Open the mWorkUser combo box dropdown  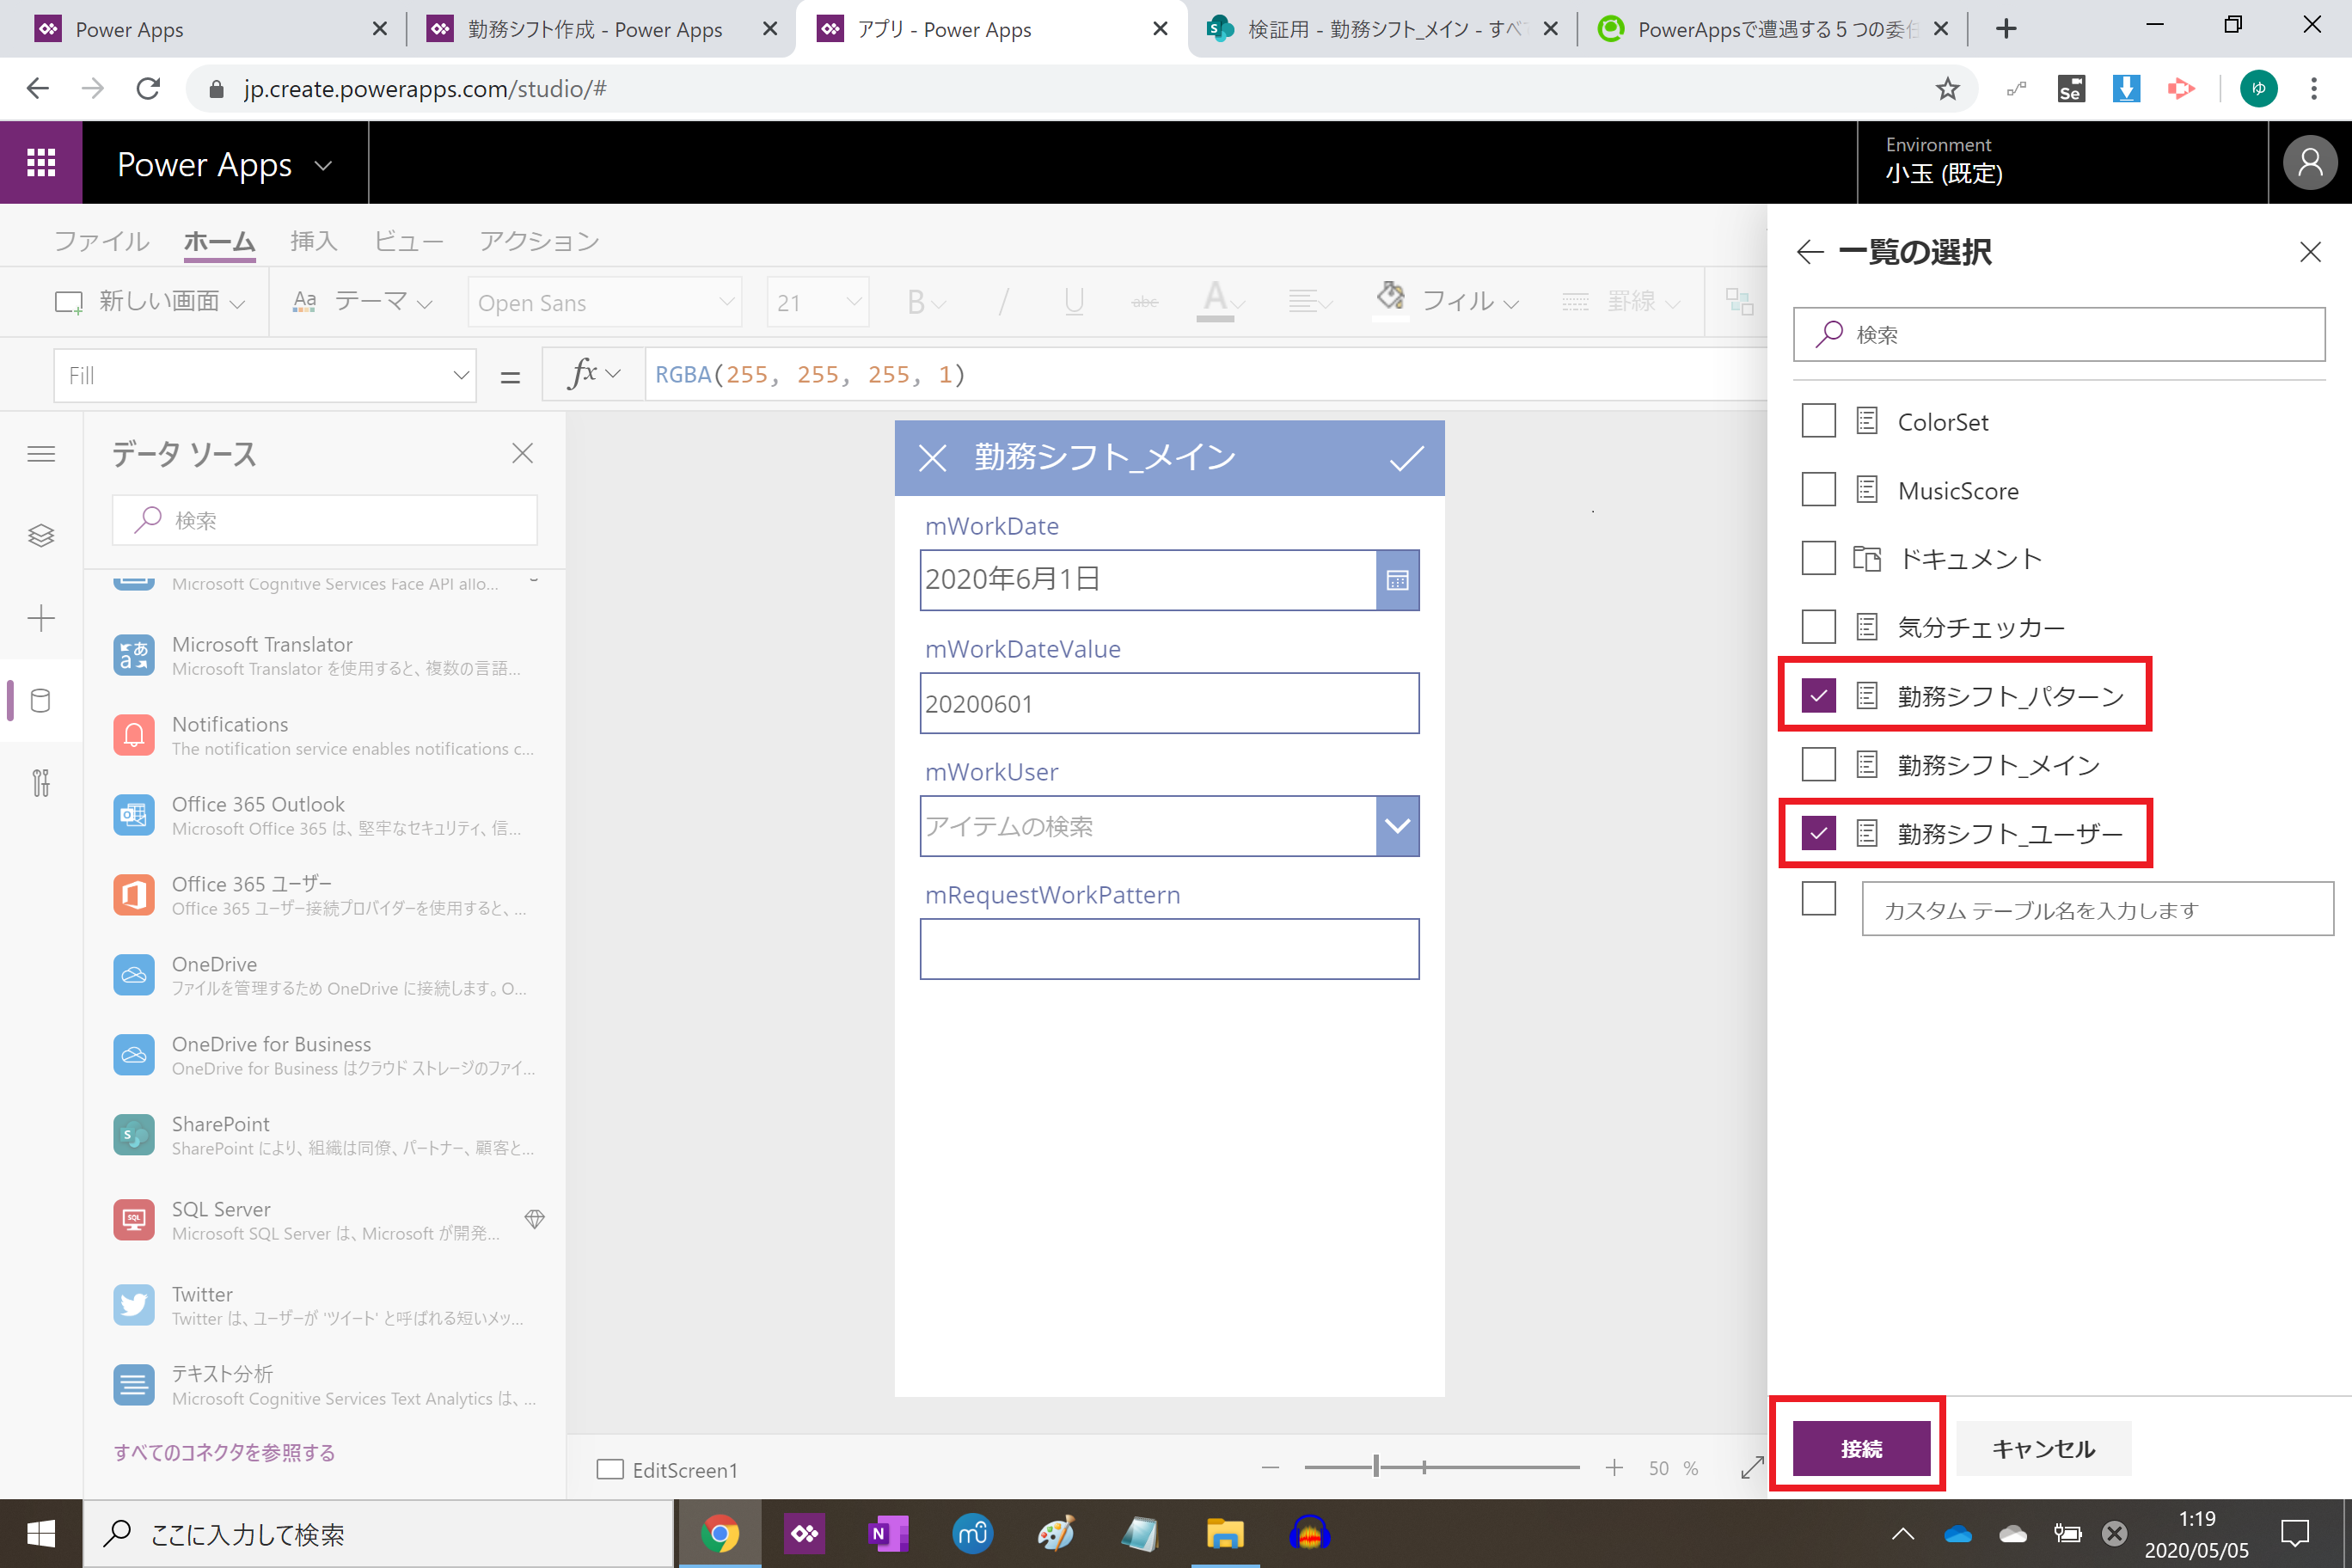pos(1397,826)
